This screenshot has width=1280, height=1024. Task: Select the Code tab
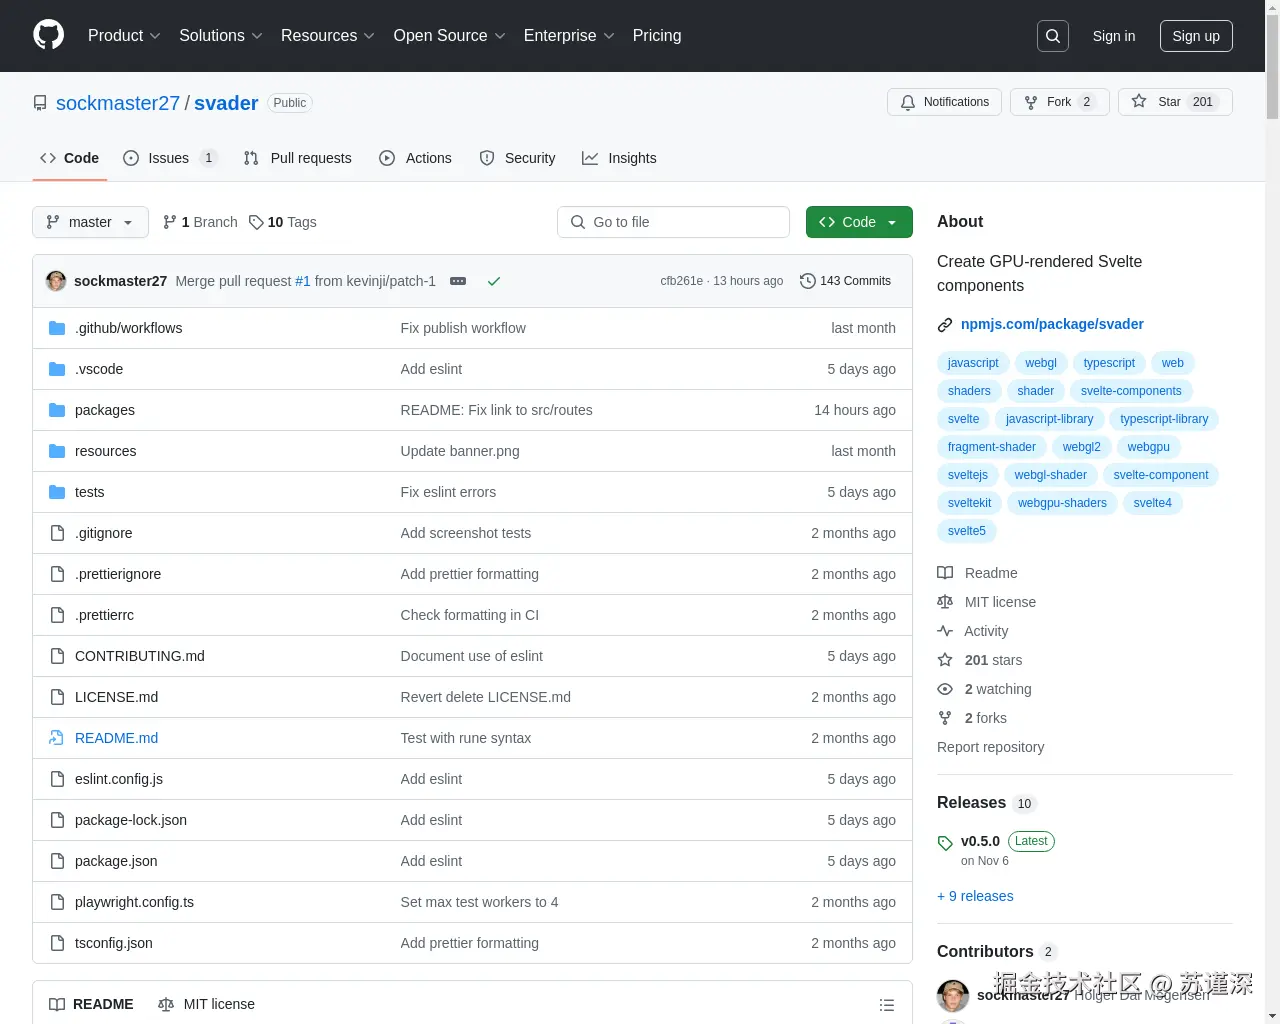70,158
